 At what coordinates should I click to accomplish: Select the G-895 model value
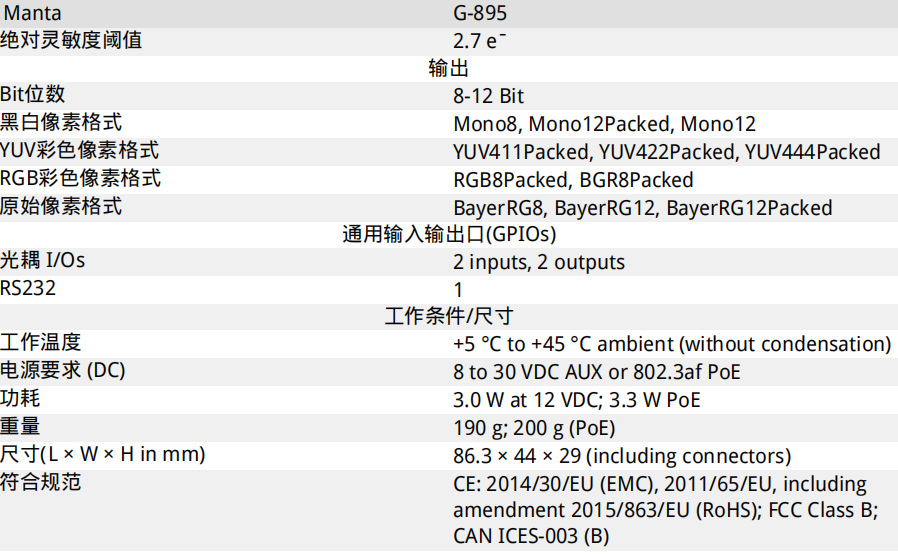tap(480, 13)
